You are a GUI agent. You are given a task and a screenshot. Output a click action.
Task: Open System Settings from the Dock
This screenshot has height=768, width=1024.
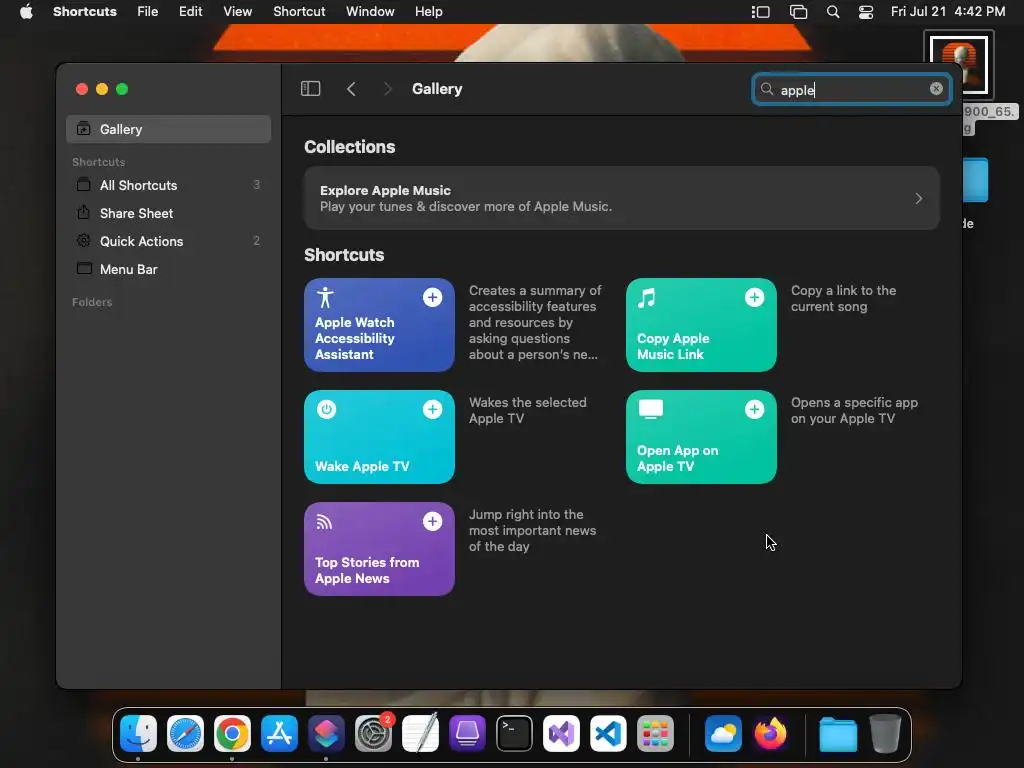374,733
